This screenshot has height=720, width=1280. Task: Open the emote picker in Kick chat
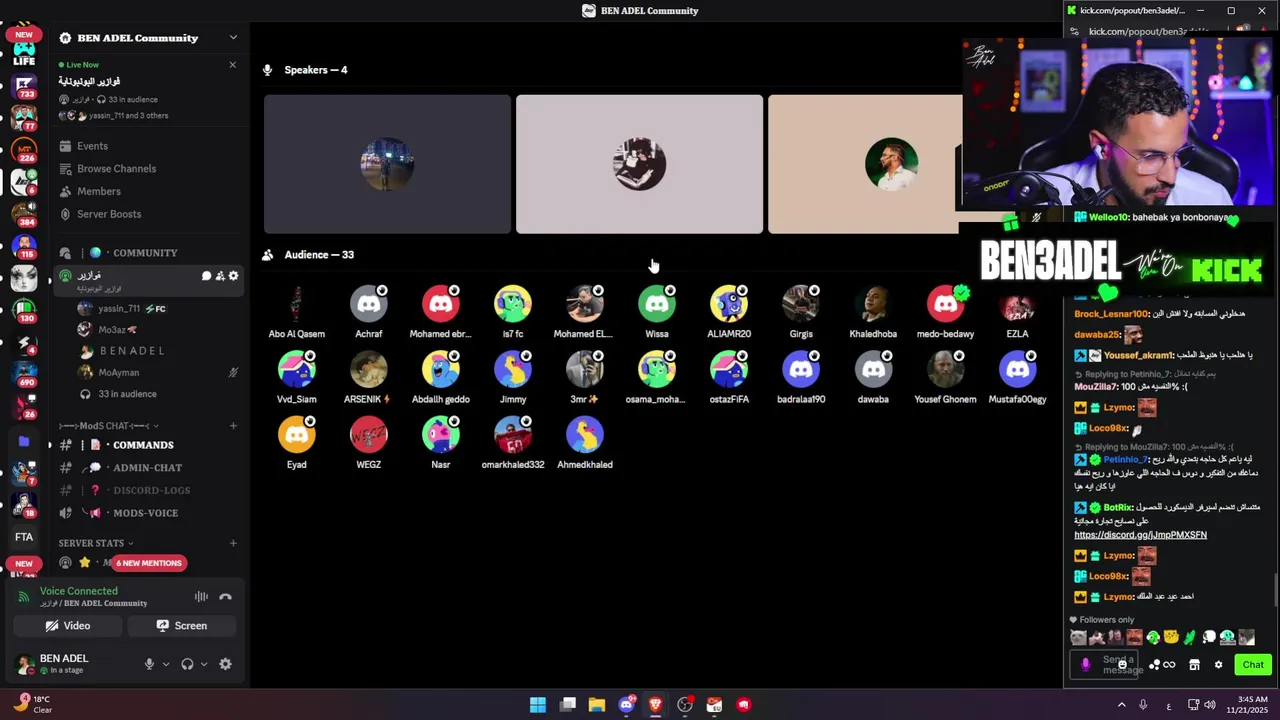[x=1123, y=665]
